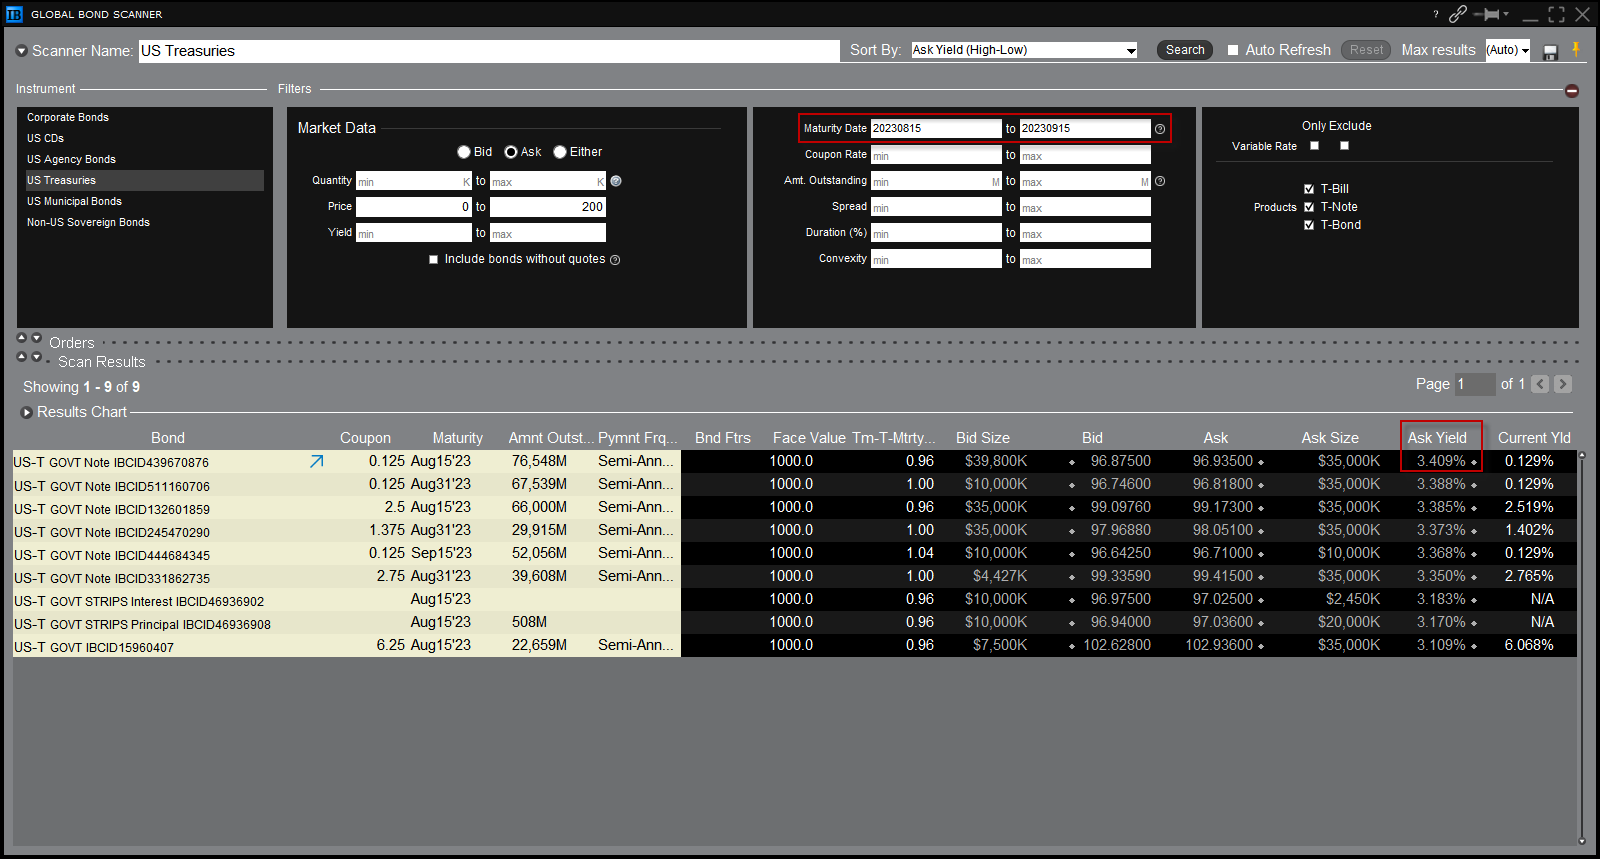Click help icon beside Include bonds without quotes
The width and height of the screenshot is (1600, 859).
click(615, 260)
